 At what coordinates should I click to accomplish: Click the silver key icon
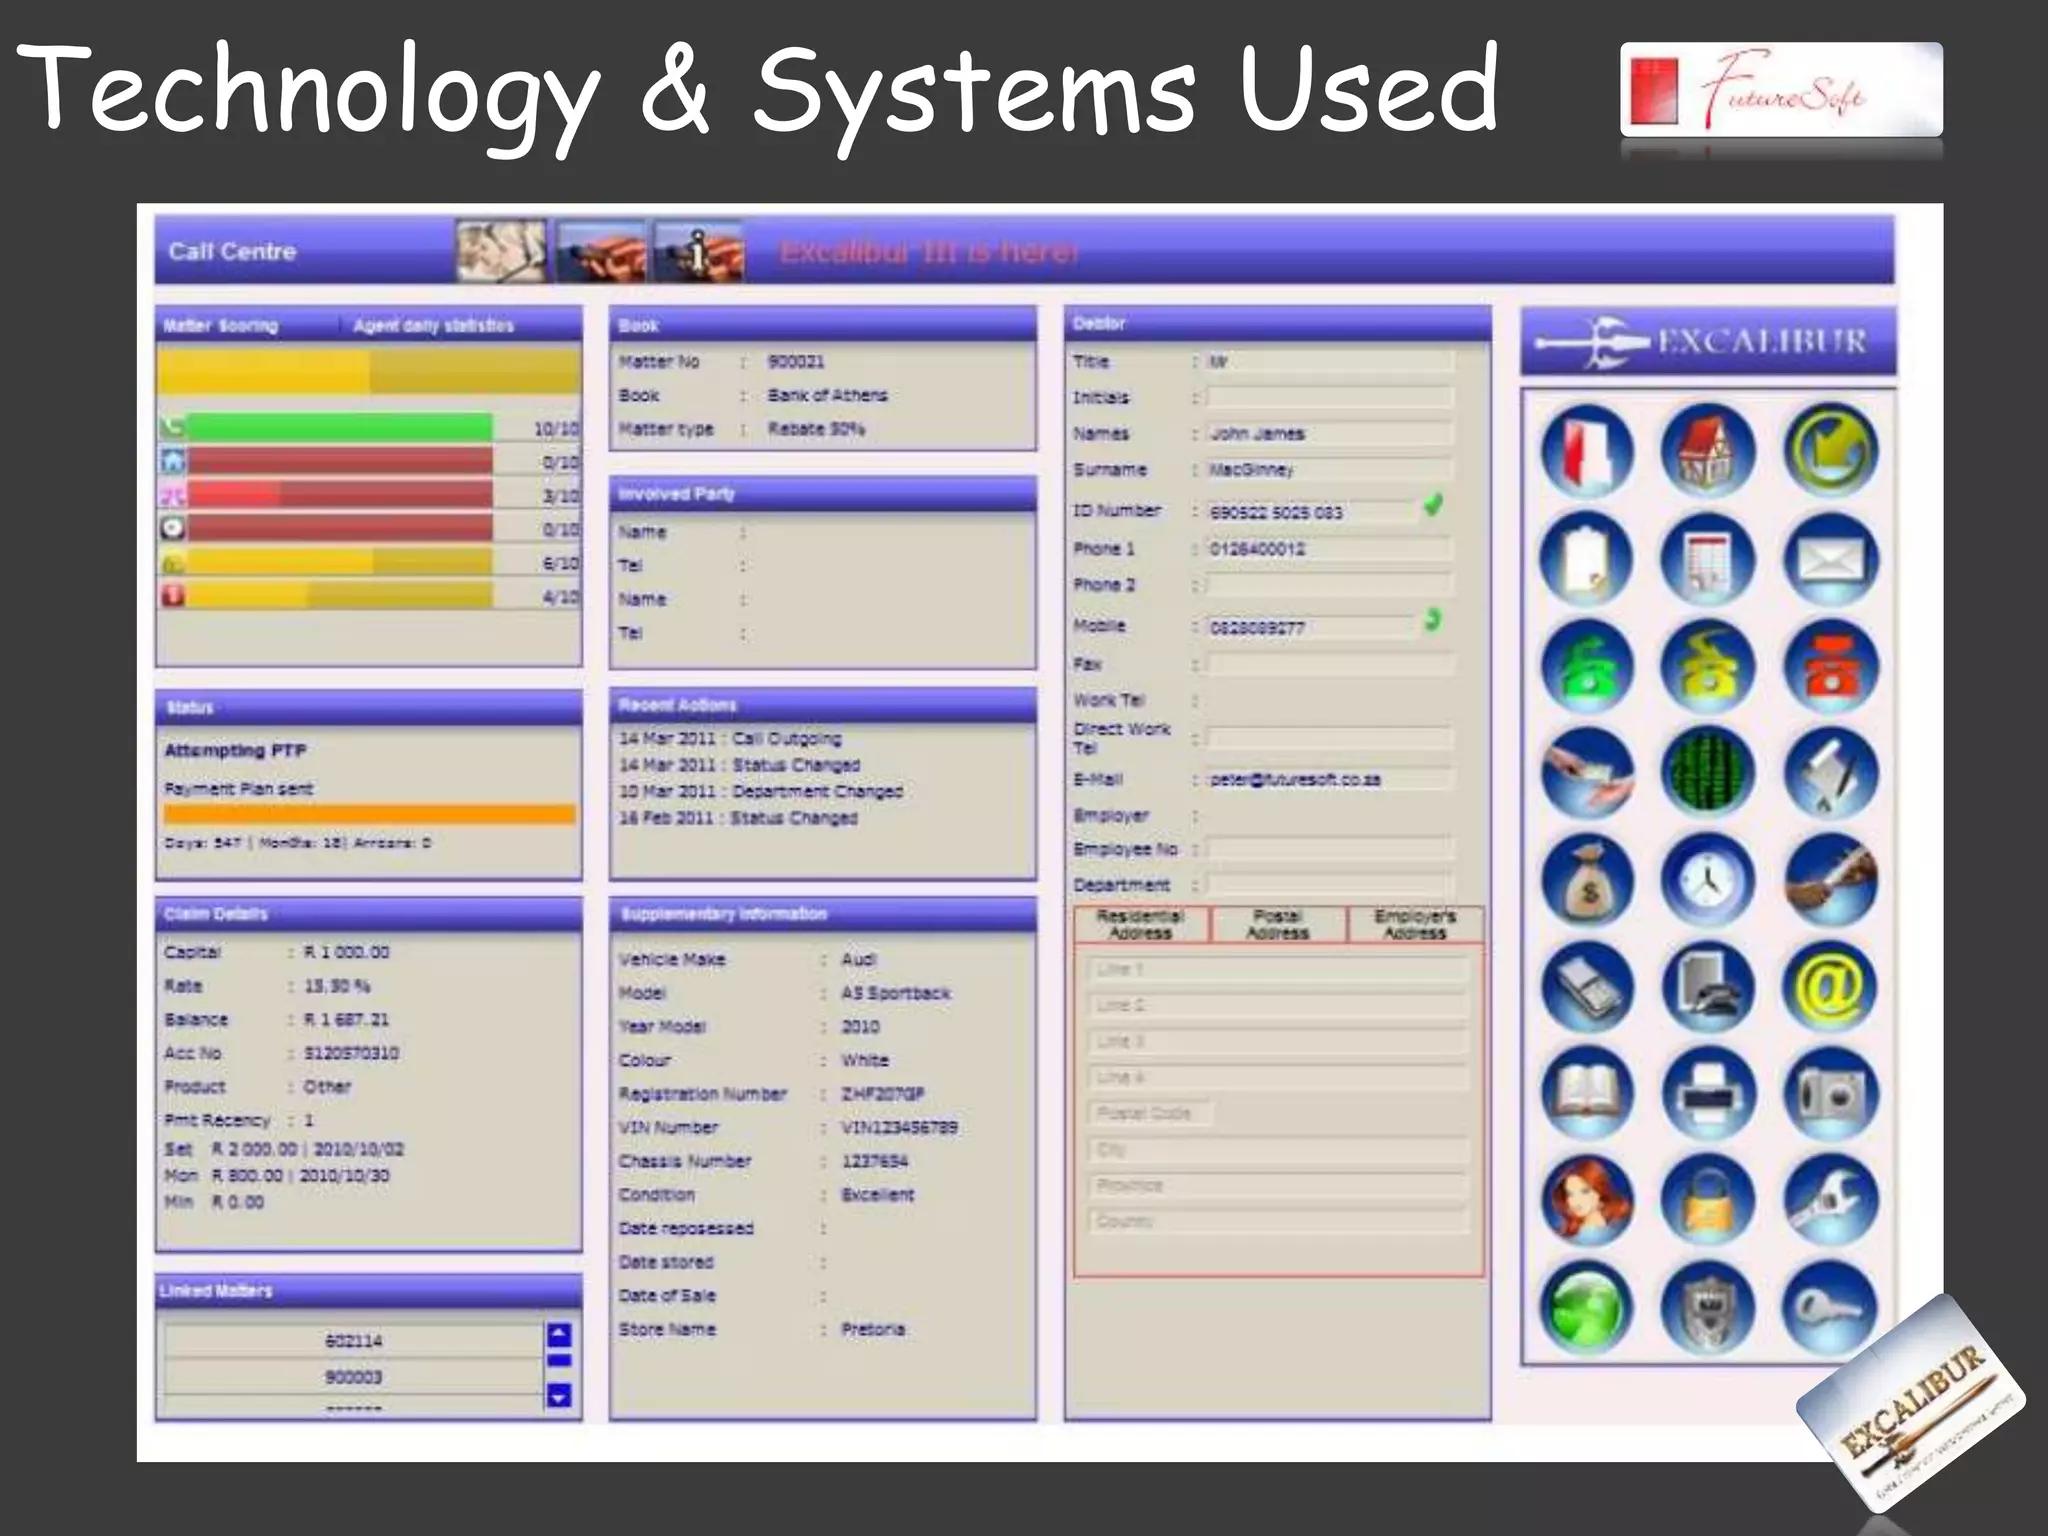coord(1830,1307)
